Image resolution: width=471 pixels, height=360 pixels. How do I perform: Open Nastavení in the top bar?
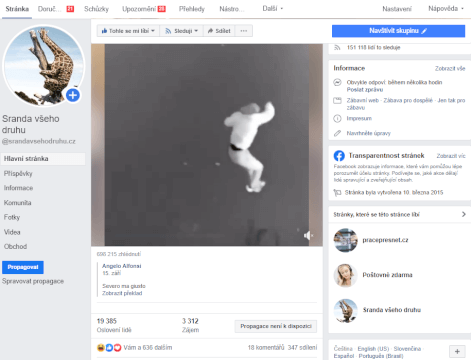click(x=397, y=9)
